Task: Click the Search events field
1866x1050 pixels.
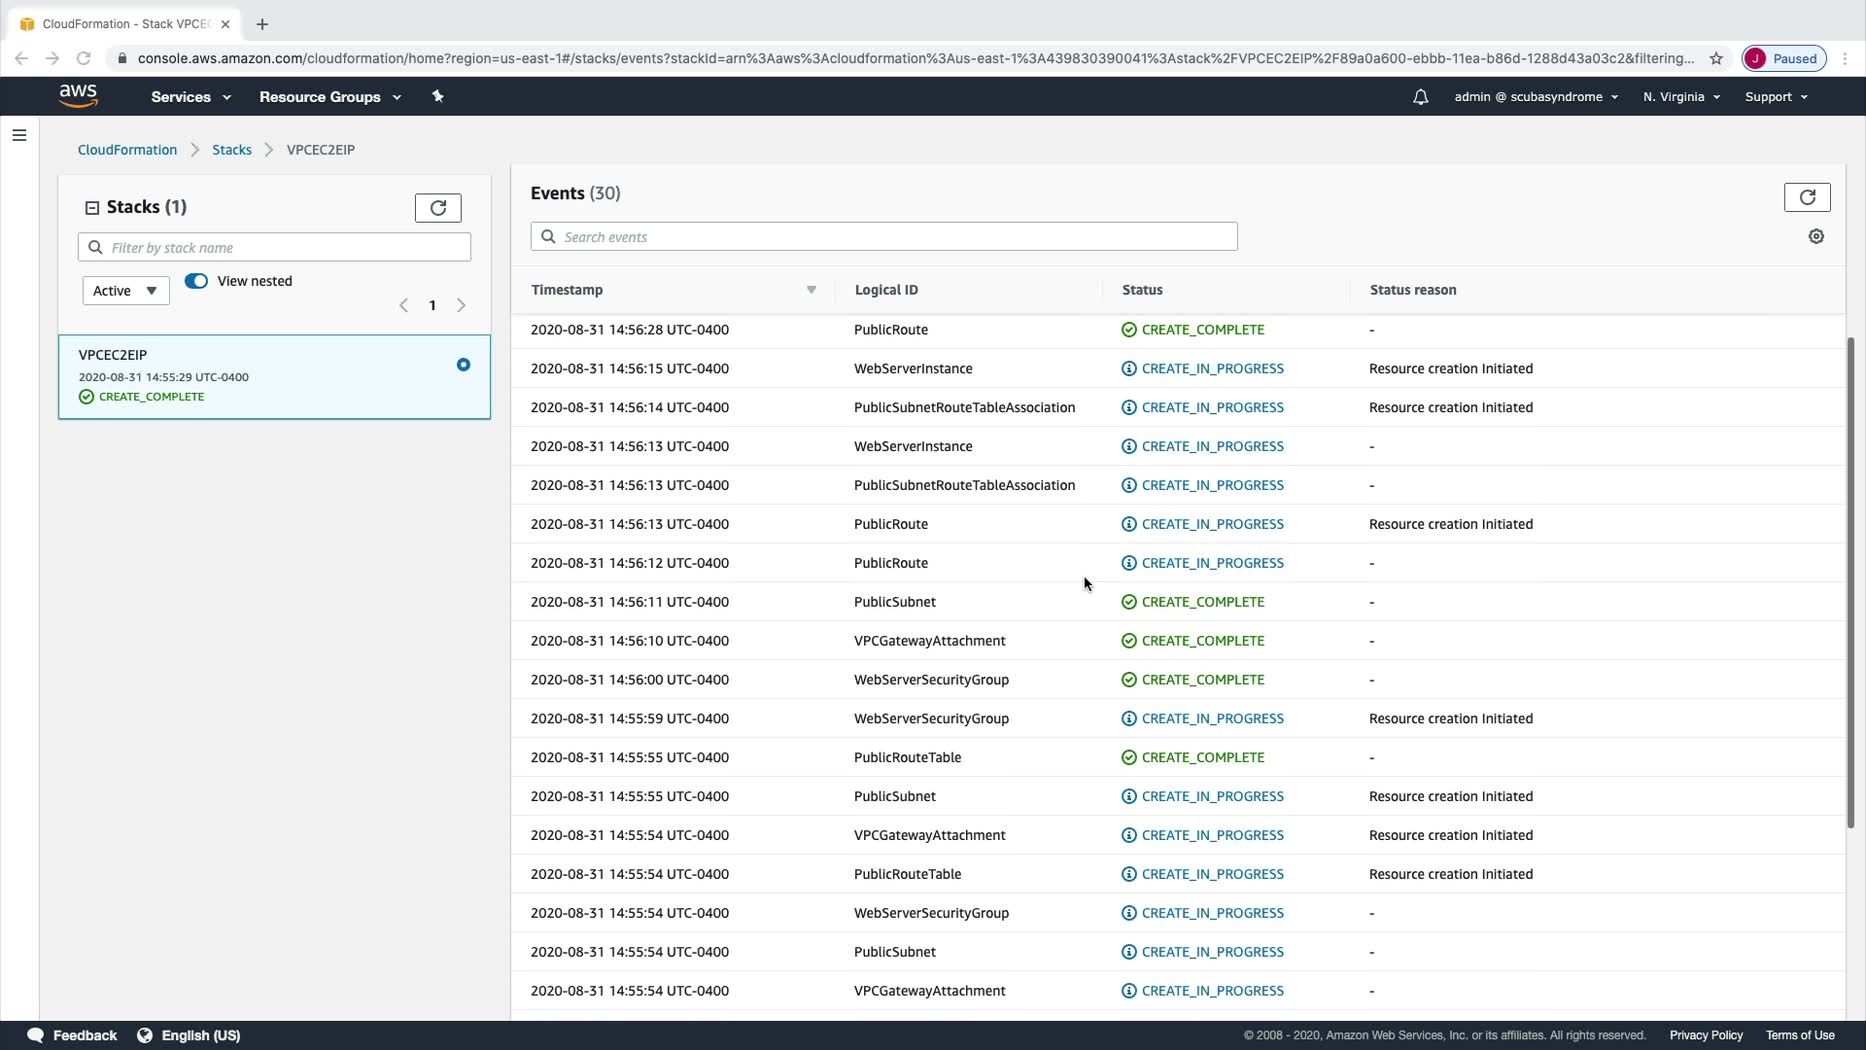Action: pyautogui.click(x=884, y=237)
